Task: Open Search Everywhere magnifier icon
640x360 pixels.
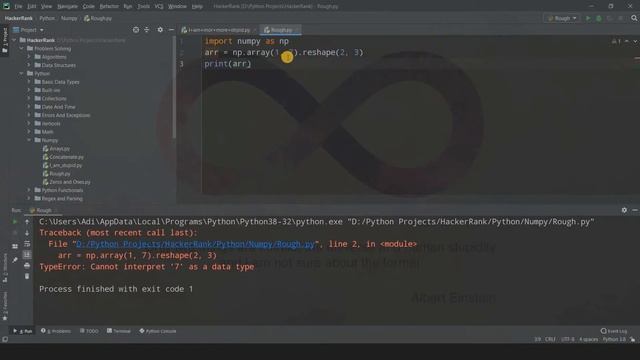Action: pyautogui.click(x=634, y=18)
